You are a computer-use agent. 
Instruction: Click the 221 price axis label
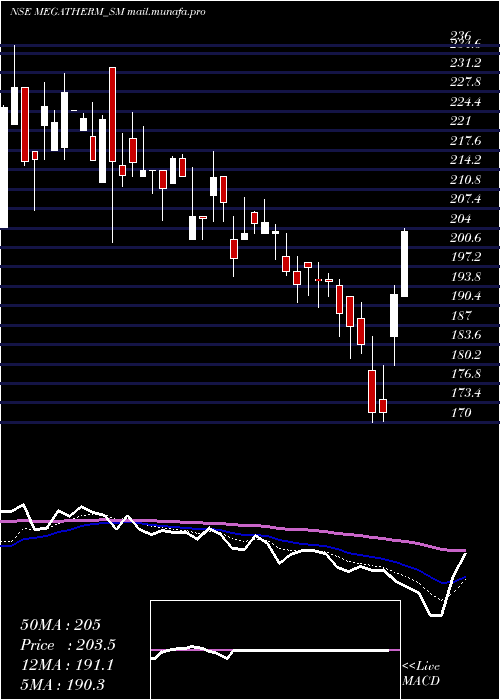coord(461,121)
